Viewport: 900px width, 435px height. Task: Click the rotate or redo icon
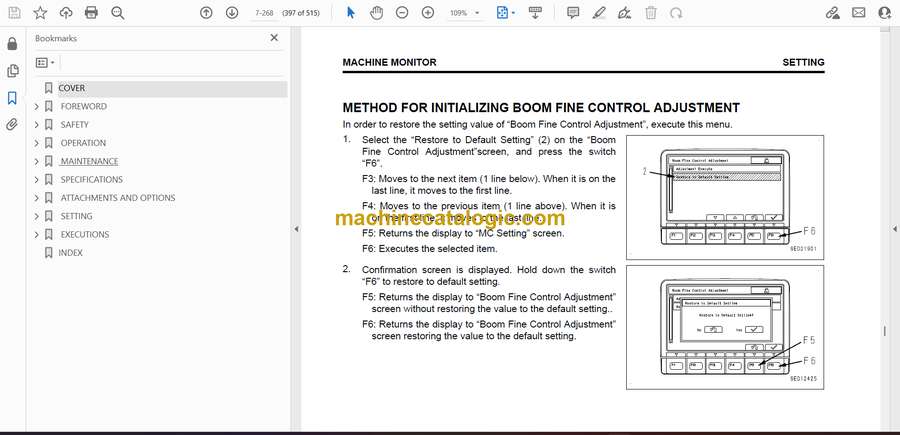pyautogui.click(x=677, y=13)
